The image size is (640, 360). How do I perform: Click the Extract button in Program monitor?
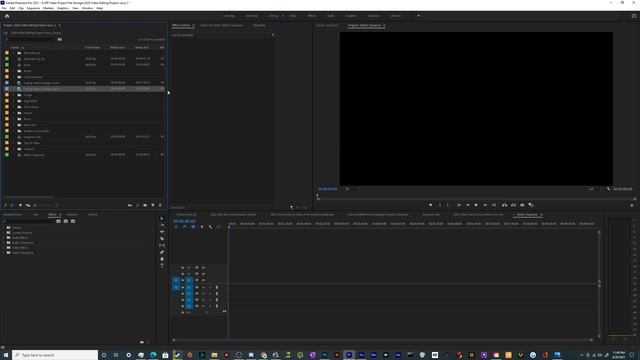coord(513,205)
